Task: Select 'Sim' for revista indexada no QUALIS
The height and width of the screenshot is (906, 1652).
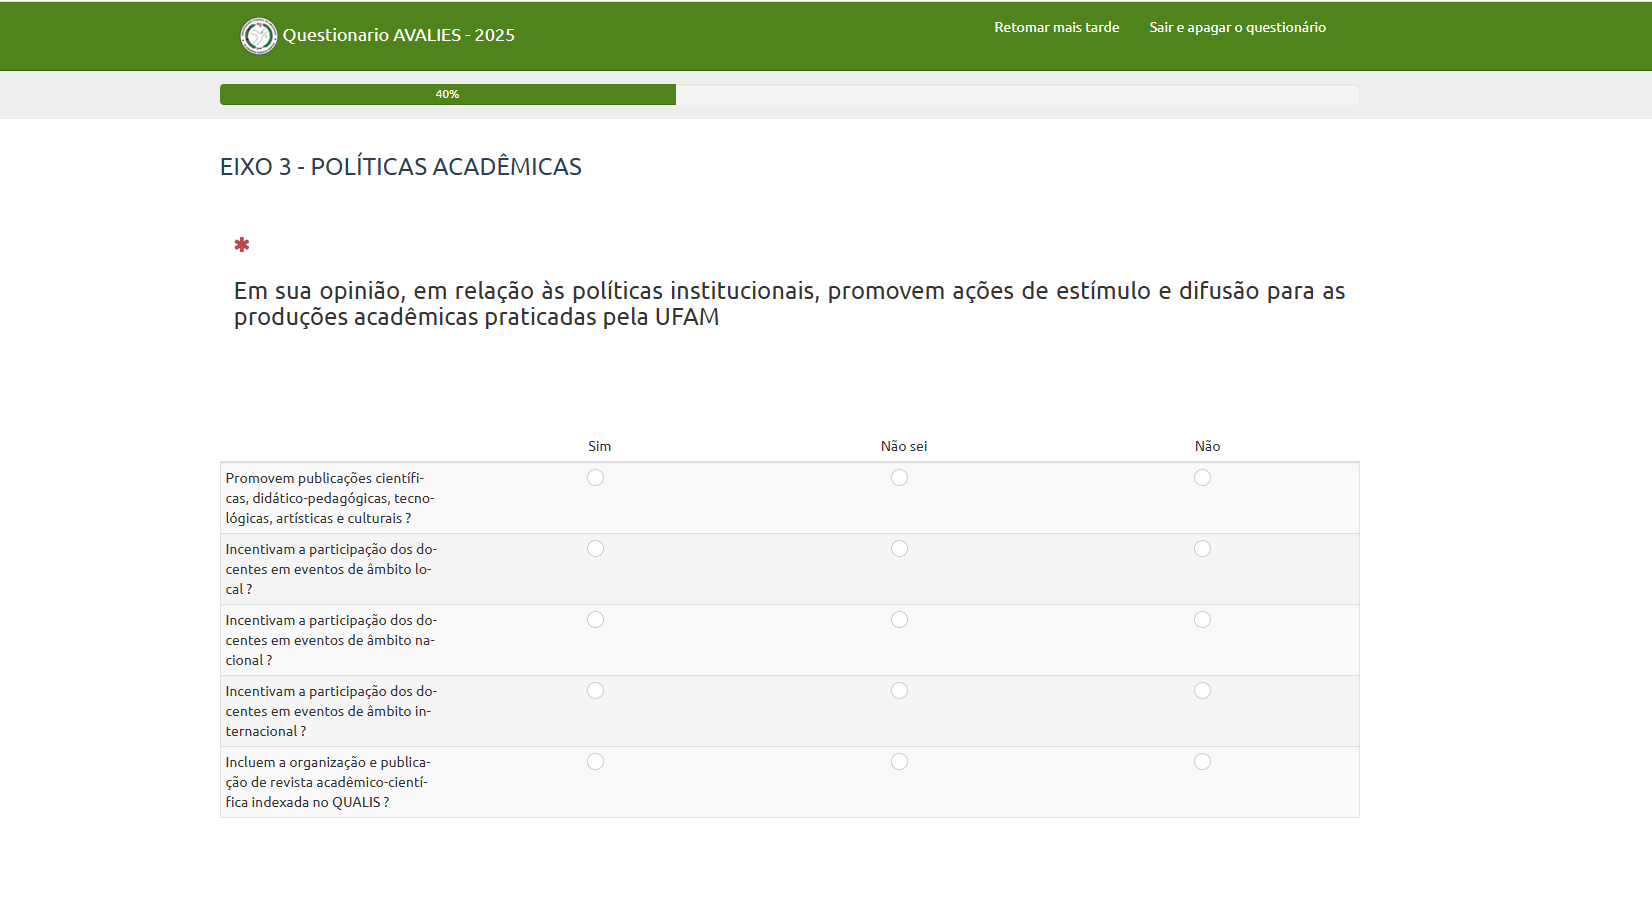Action: point(596,762)
